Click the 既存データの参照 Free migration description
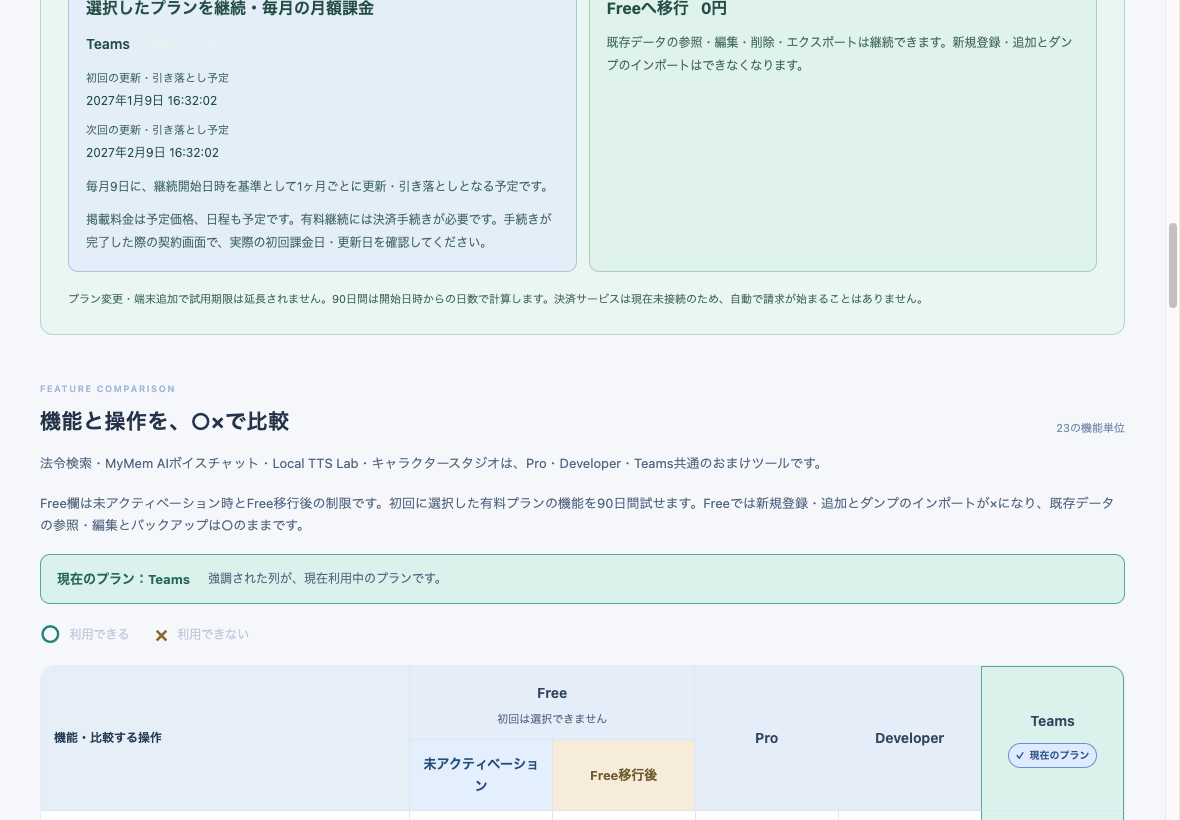The width and height of the screenshot is (1180, 820). click(840, 53)
